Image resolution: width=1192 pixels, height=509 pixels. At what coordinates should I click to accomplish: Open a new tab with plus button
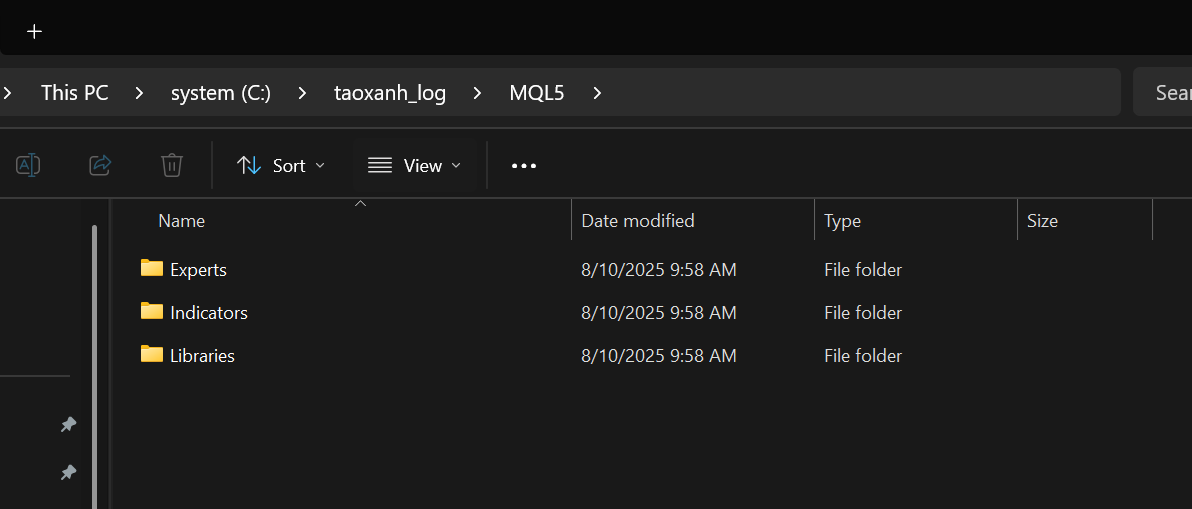(35, 31)
